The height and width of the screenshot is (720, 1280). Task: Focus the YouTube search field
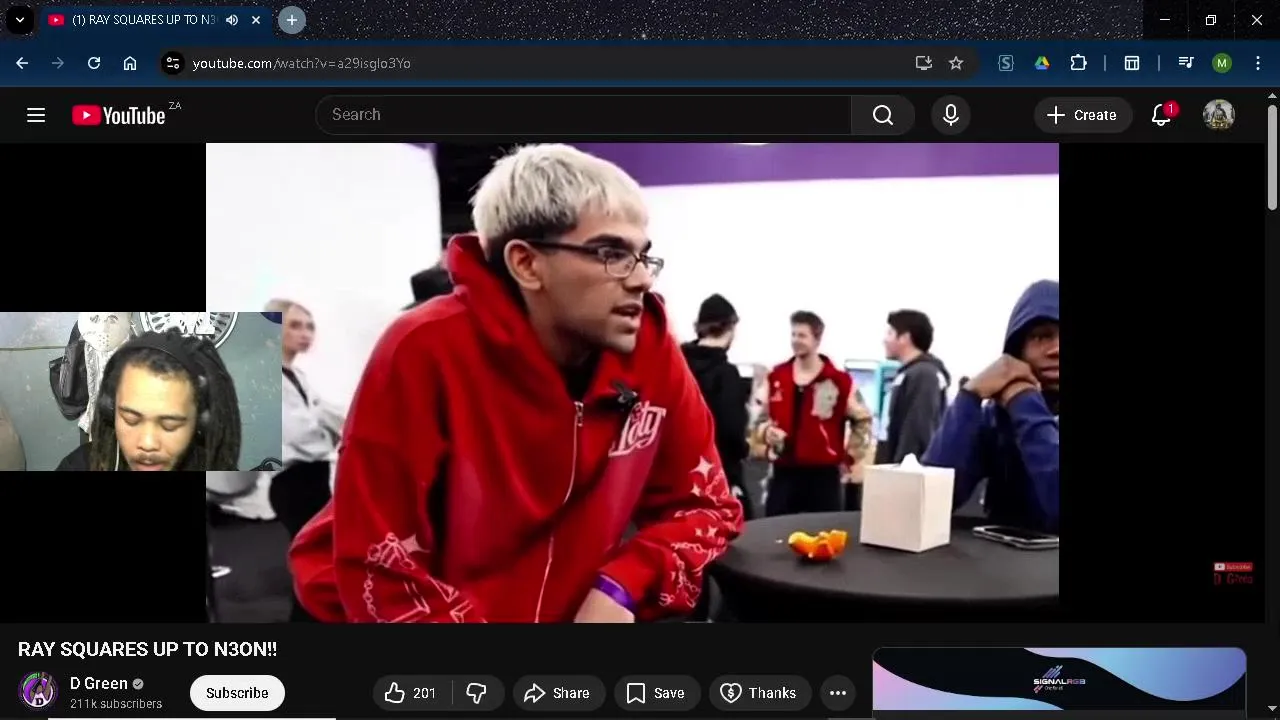tap(584, 115)
